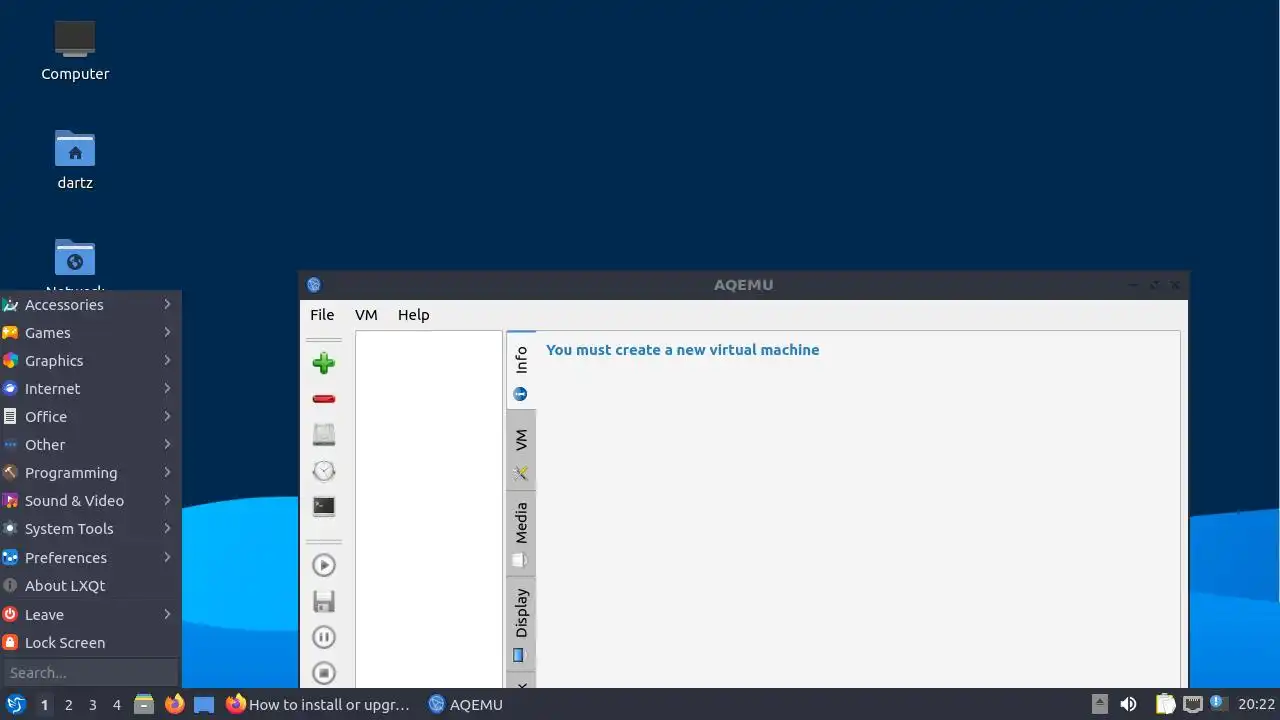The width and height of the screenshot is (1280, 720).
Task: Click the green plus add VM icon
Action: click(x=323, y=363)
